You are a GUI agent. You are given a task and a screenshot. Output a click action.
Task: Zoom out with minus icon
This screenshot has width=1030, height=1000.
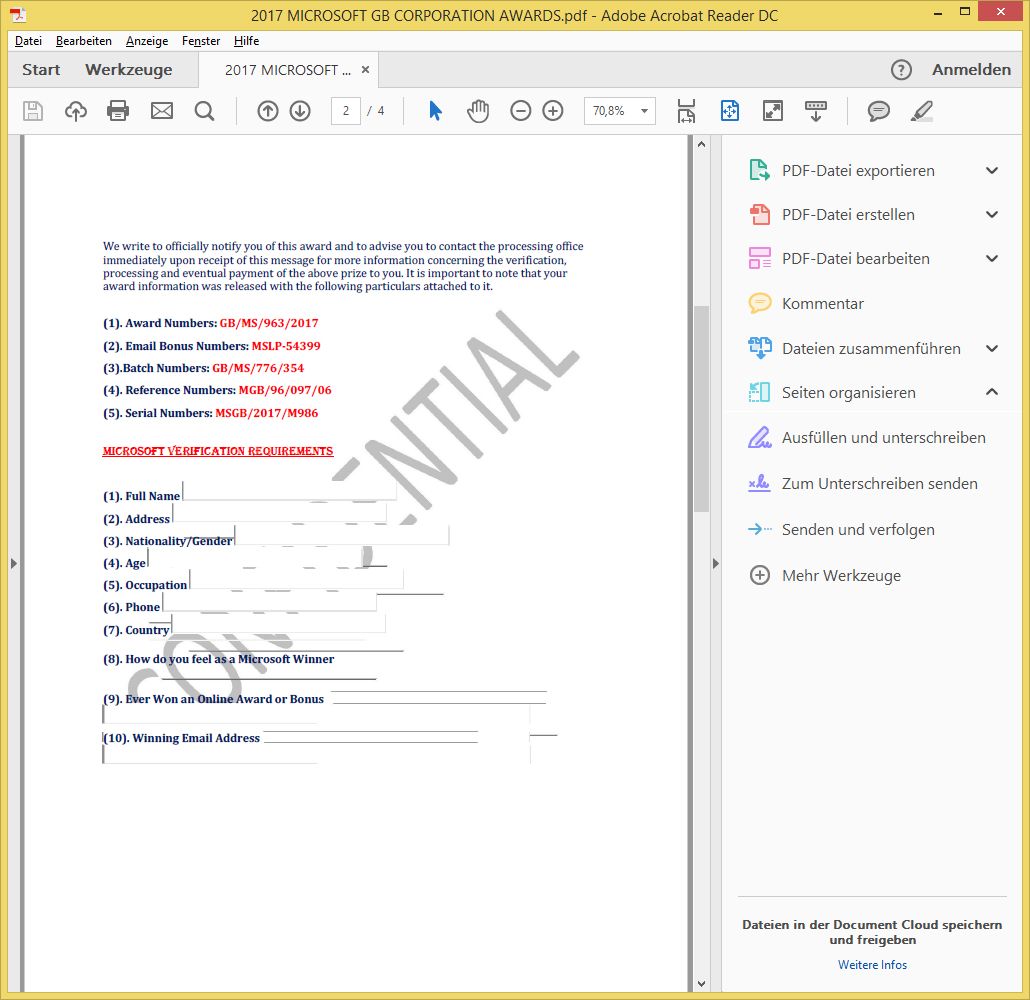pos(520,111)
